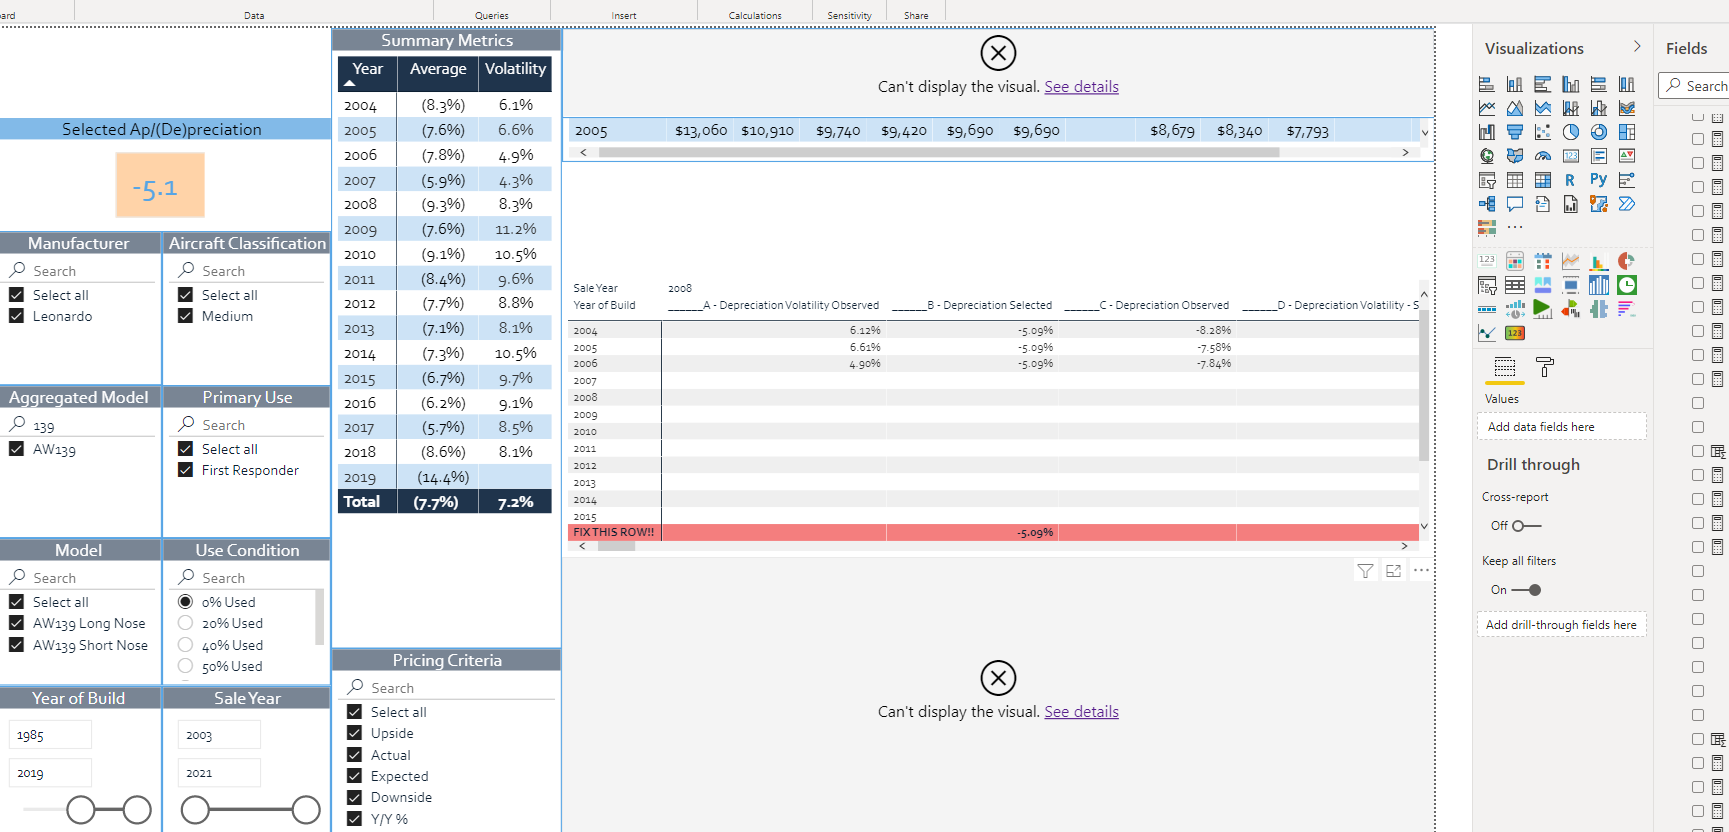The image size is (1729, 832).
Task: Turn off Keep all filters toggle
Action: coord(1526,590)
